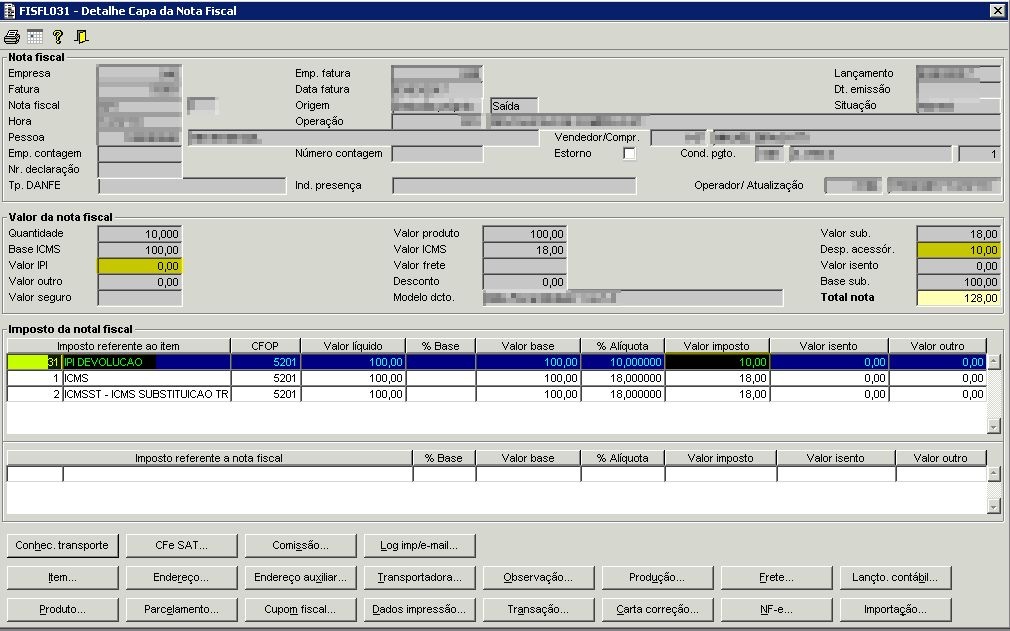Click the Total nota value field

(x=958, y=298)
